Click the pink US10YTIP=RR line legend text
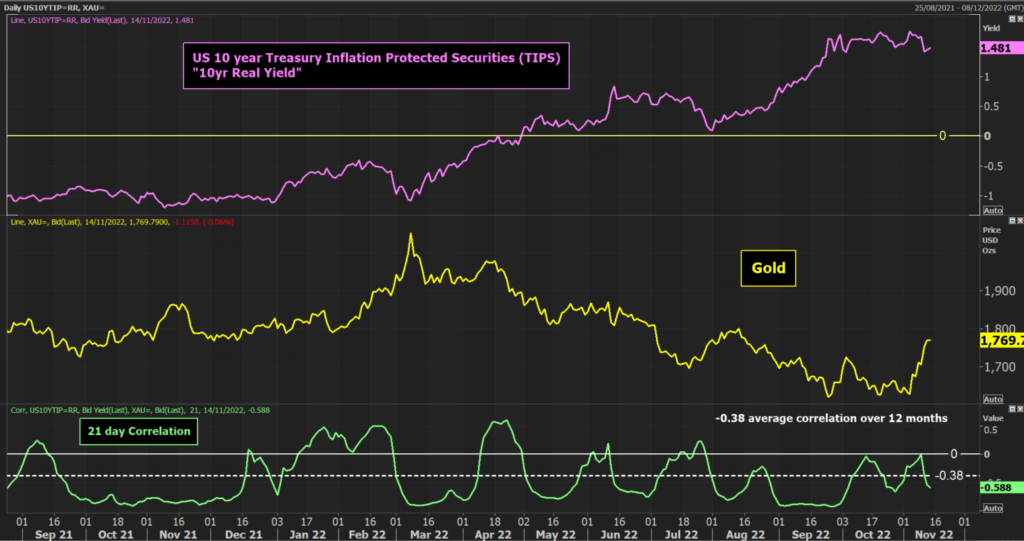 point(102,20)
